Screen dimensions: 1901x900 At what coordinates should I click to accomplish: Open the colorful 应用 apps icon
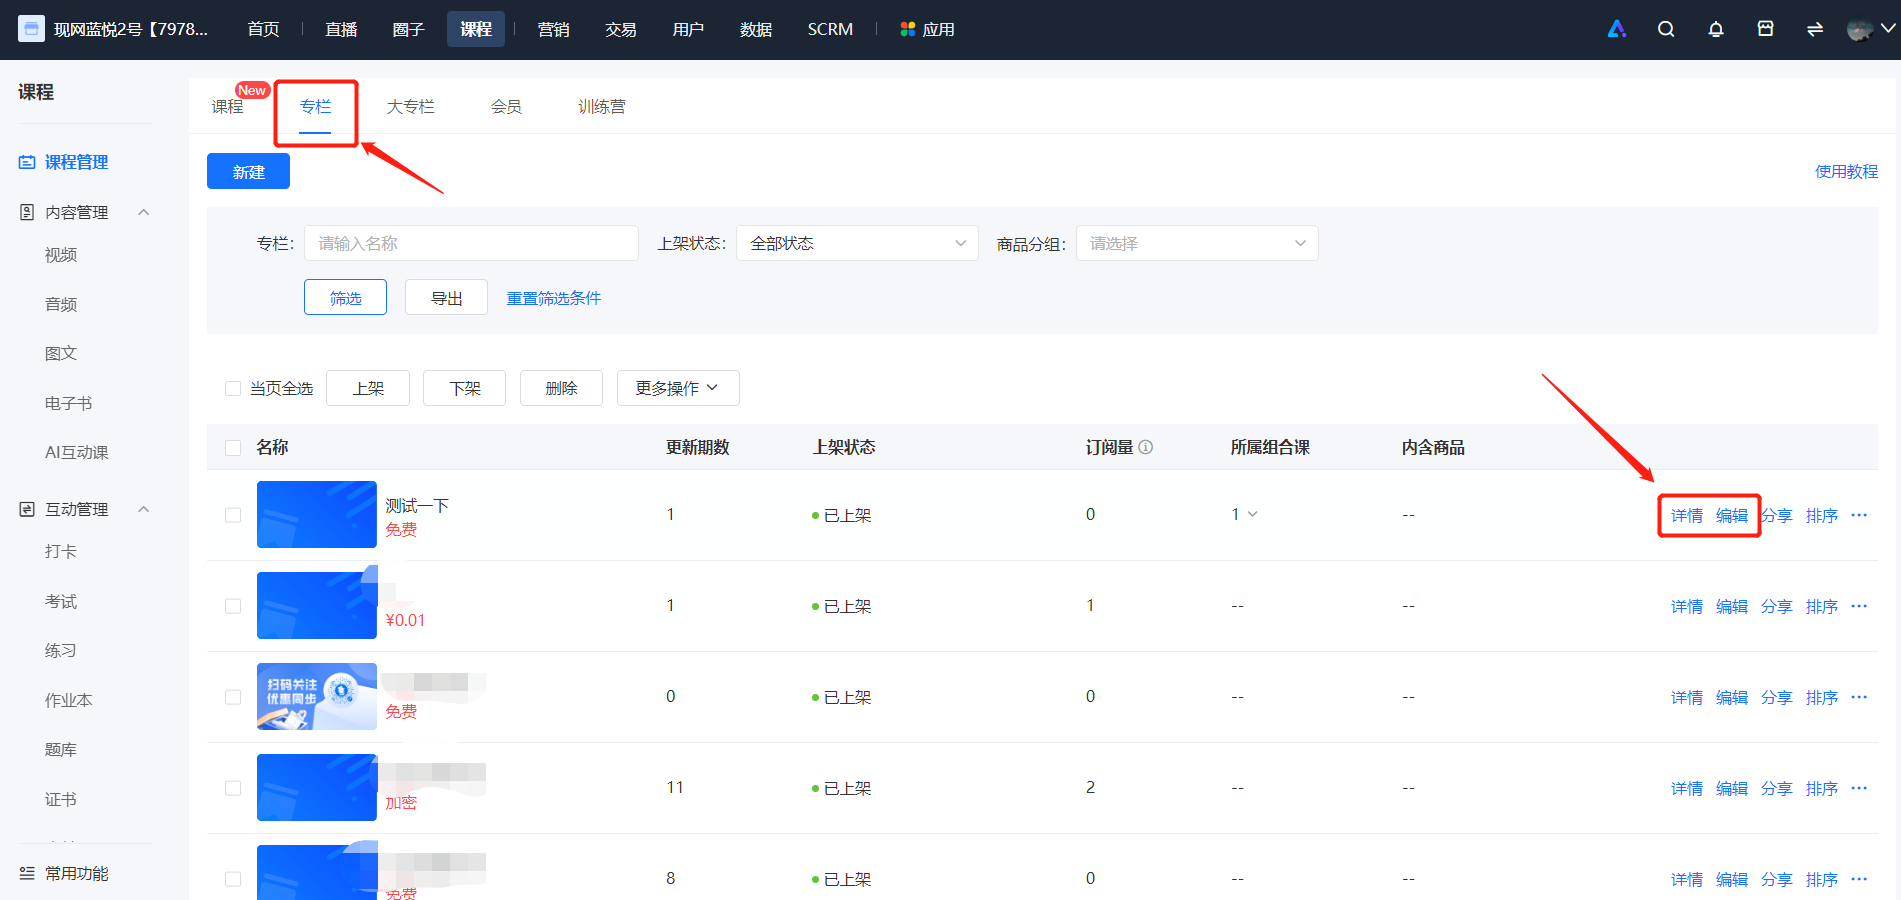coord(908,30)
